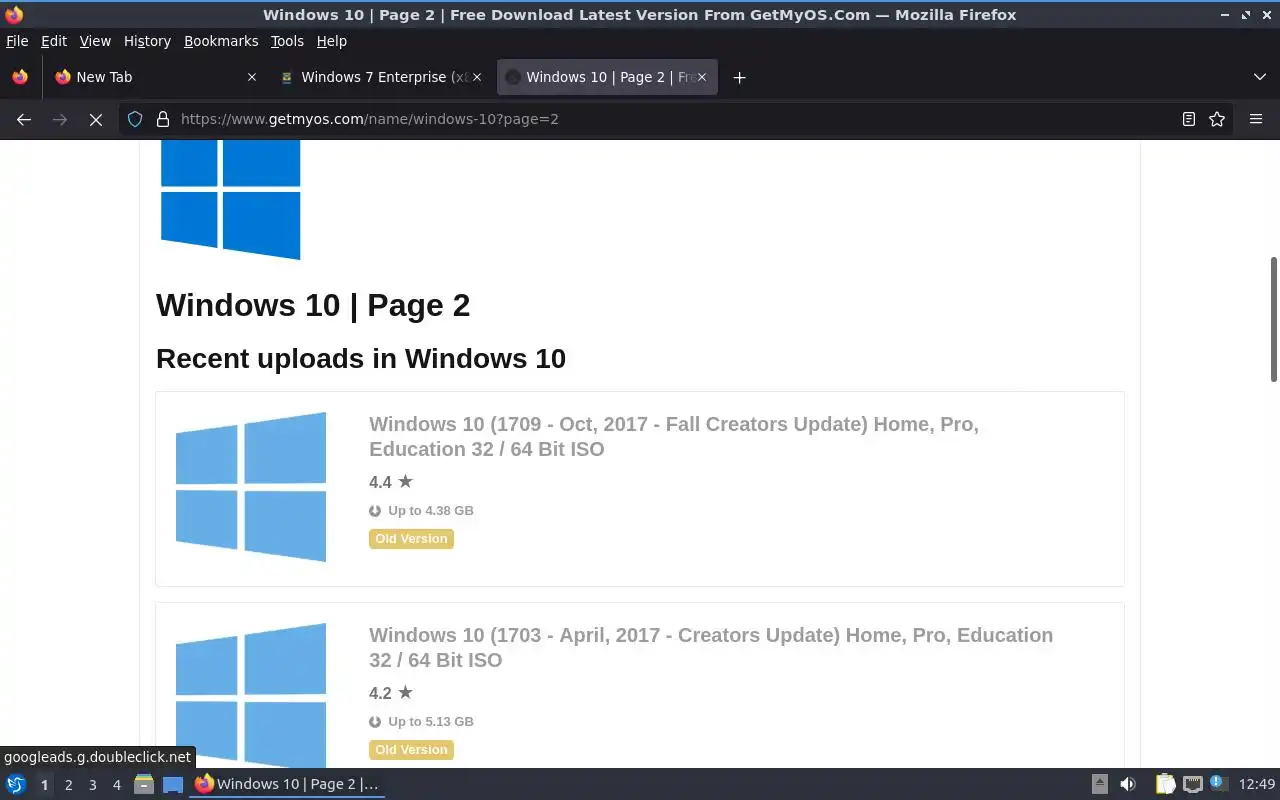
Task: Close the Windows 7 Enterprise tab
Action: point(477,77)
